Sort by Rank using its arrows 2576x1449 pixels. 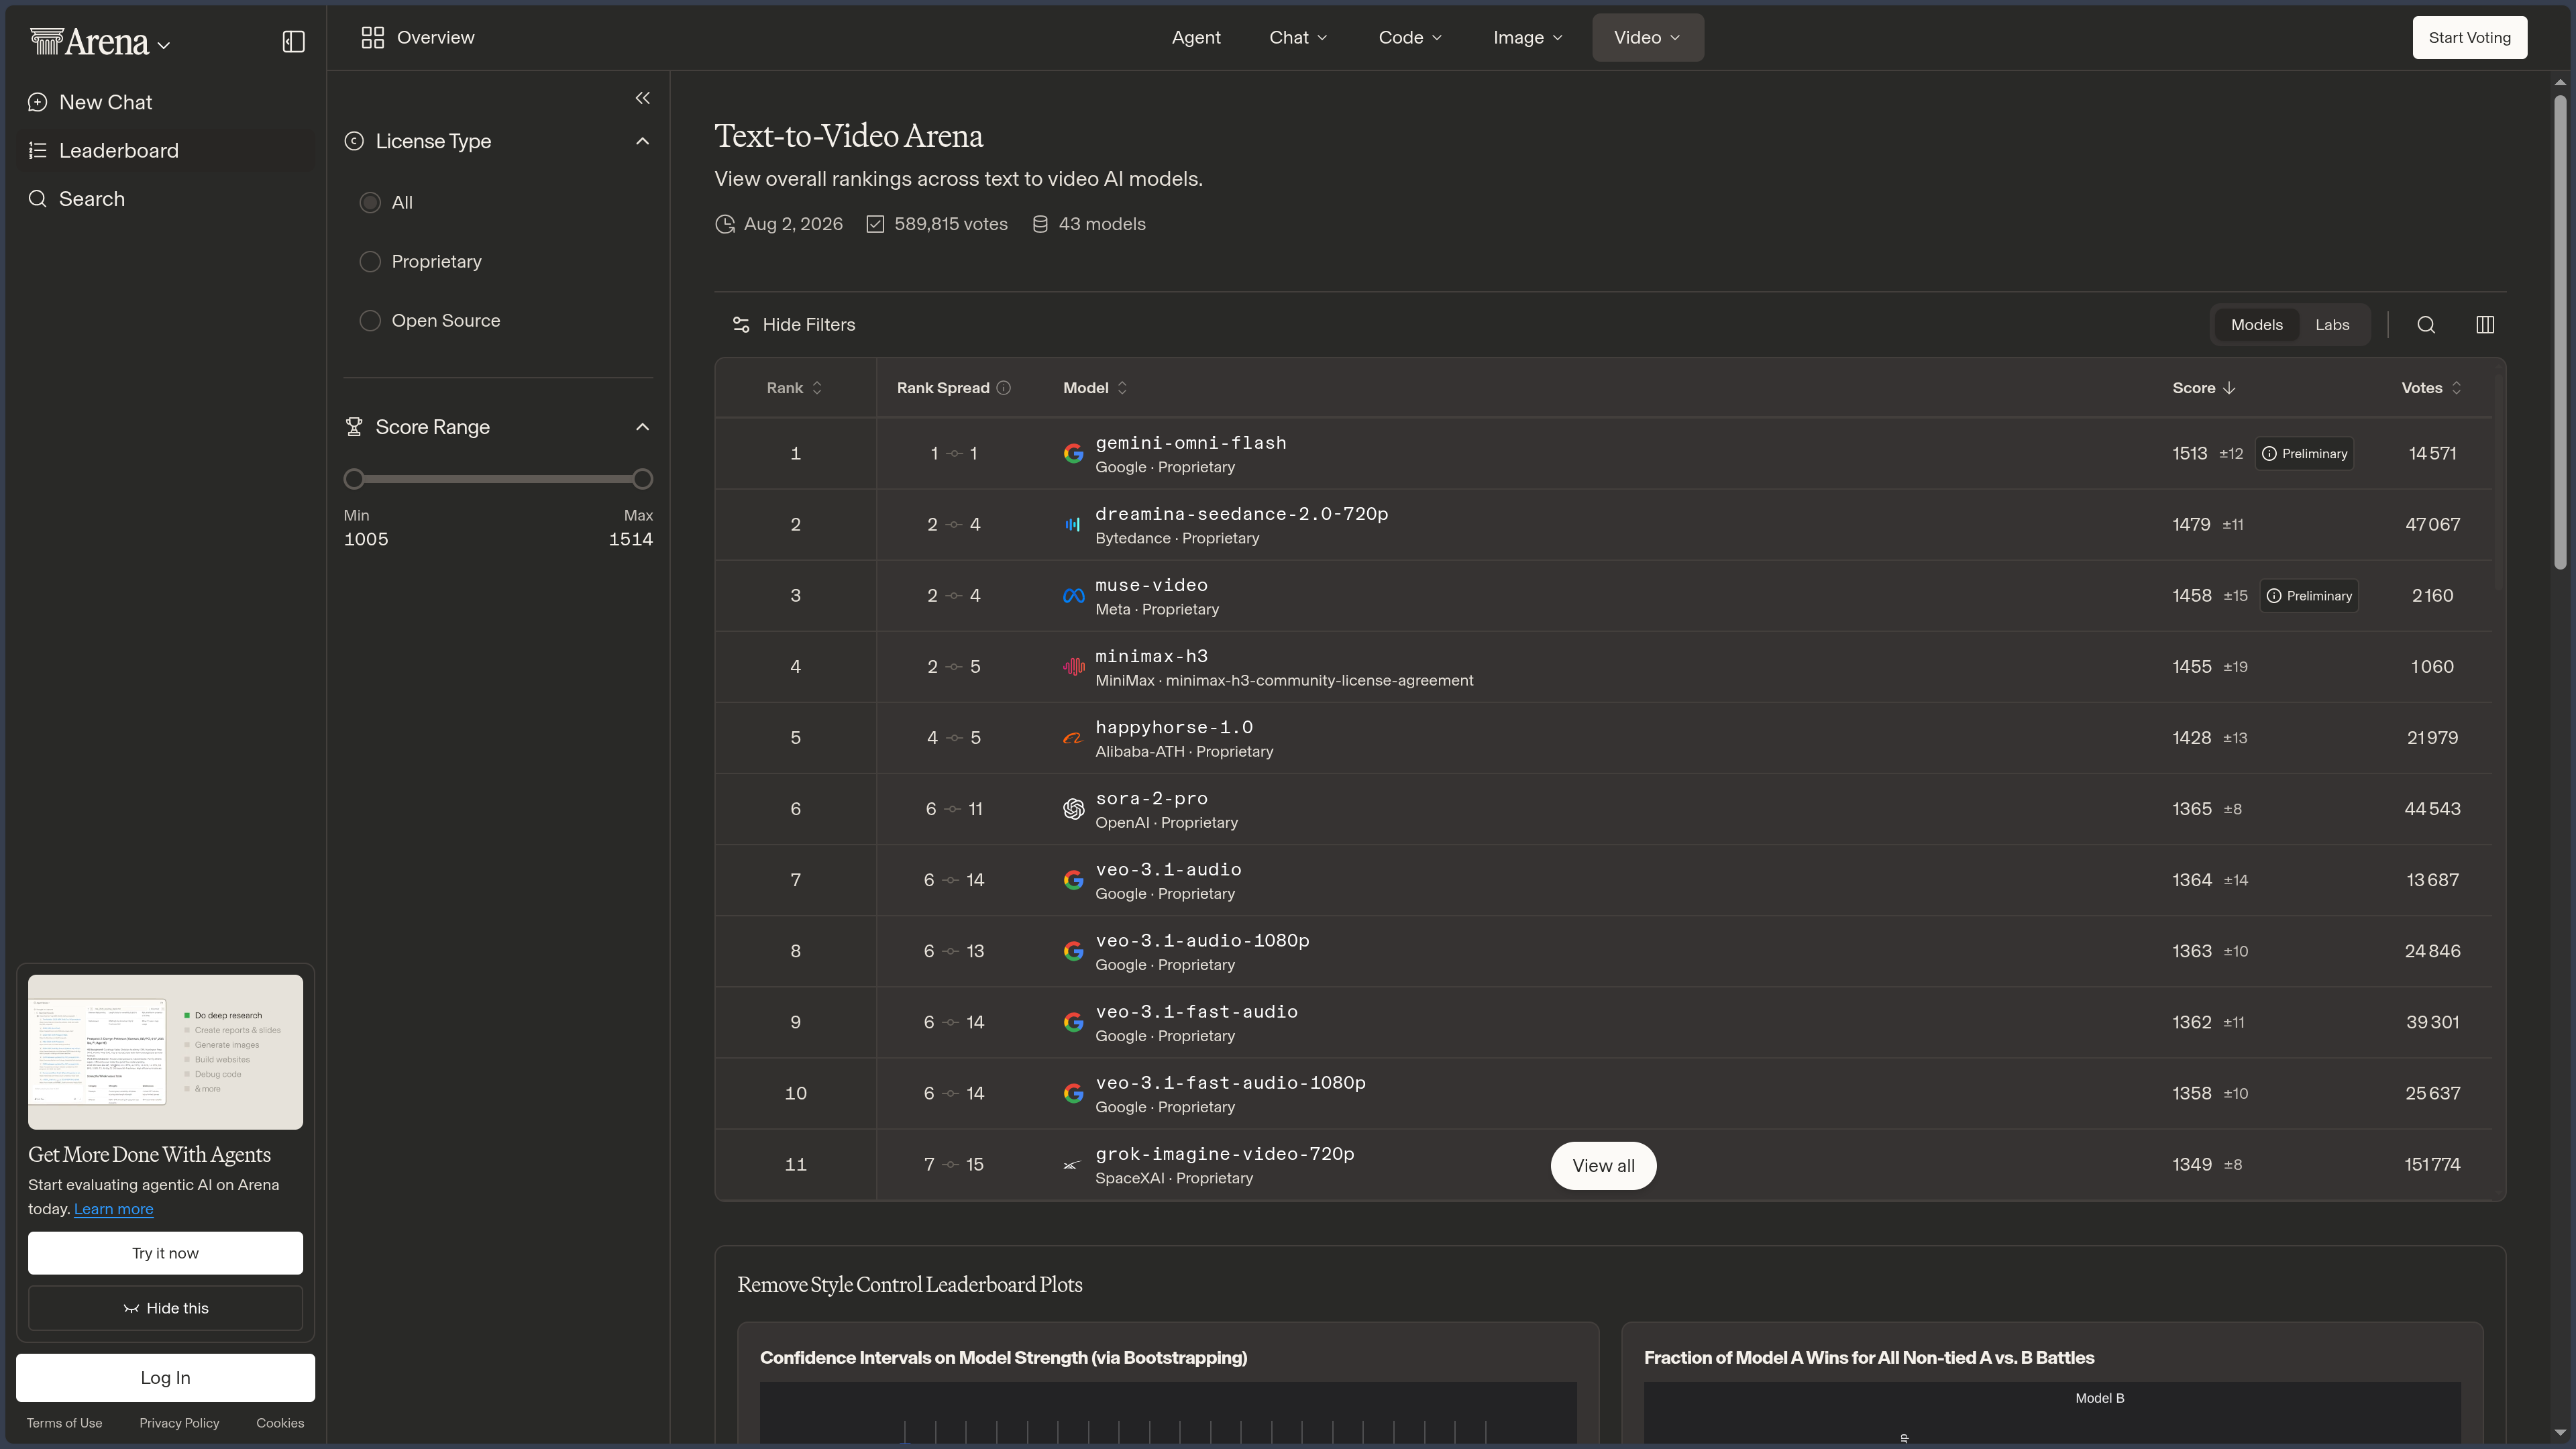[817, 388]
